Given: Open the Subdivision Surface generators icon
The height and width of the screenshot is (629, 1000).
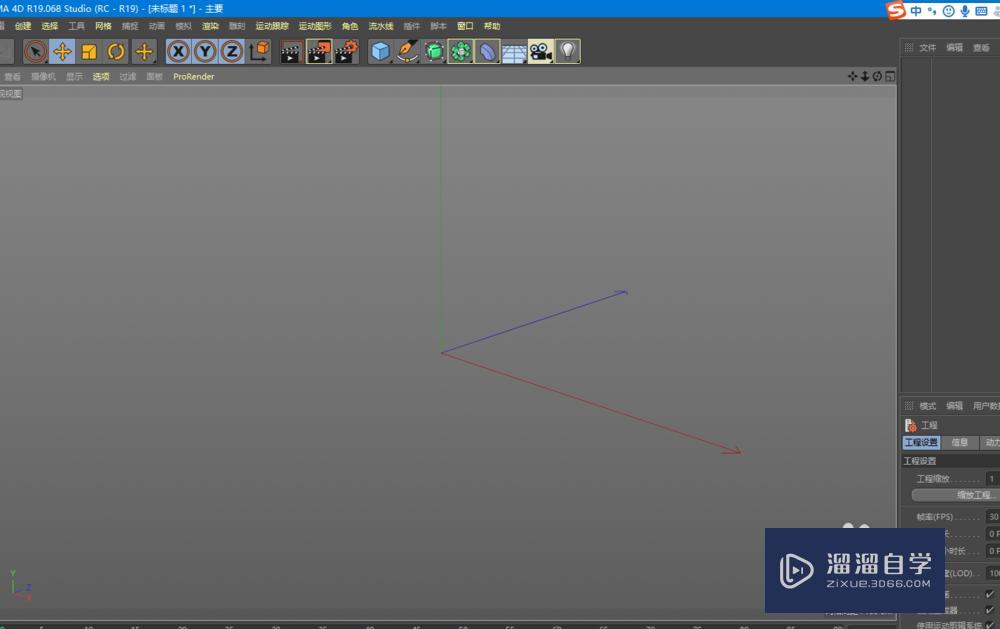Looking at the screenshot, I should point(434,52).
